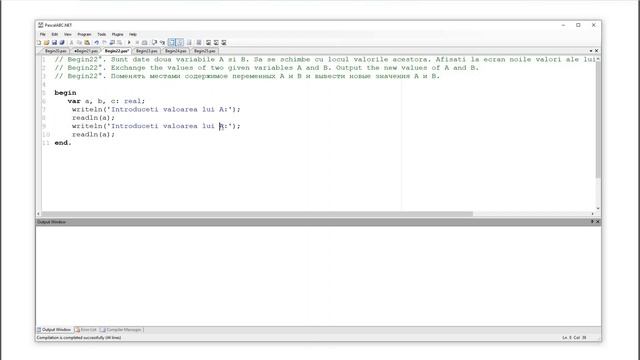
Task: Open a file with the folder icon
Action: (x=47, y=42)
